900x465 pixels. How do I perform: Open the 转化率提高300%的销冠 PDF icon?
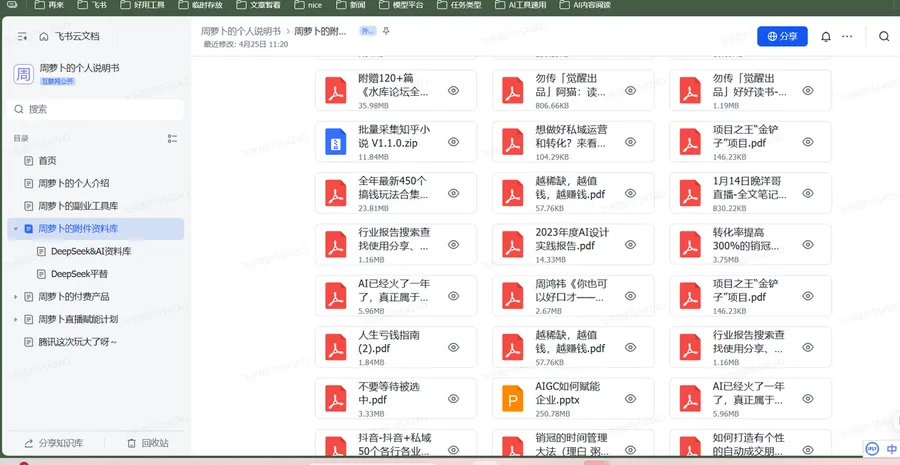[690, 244]
